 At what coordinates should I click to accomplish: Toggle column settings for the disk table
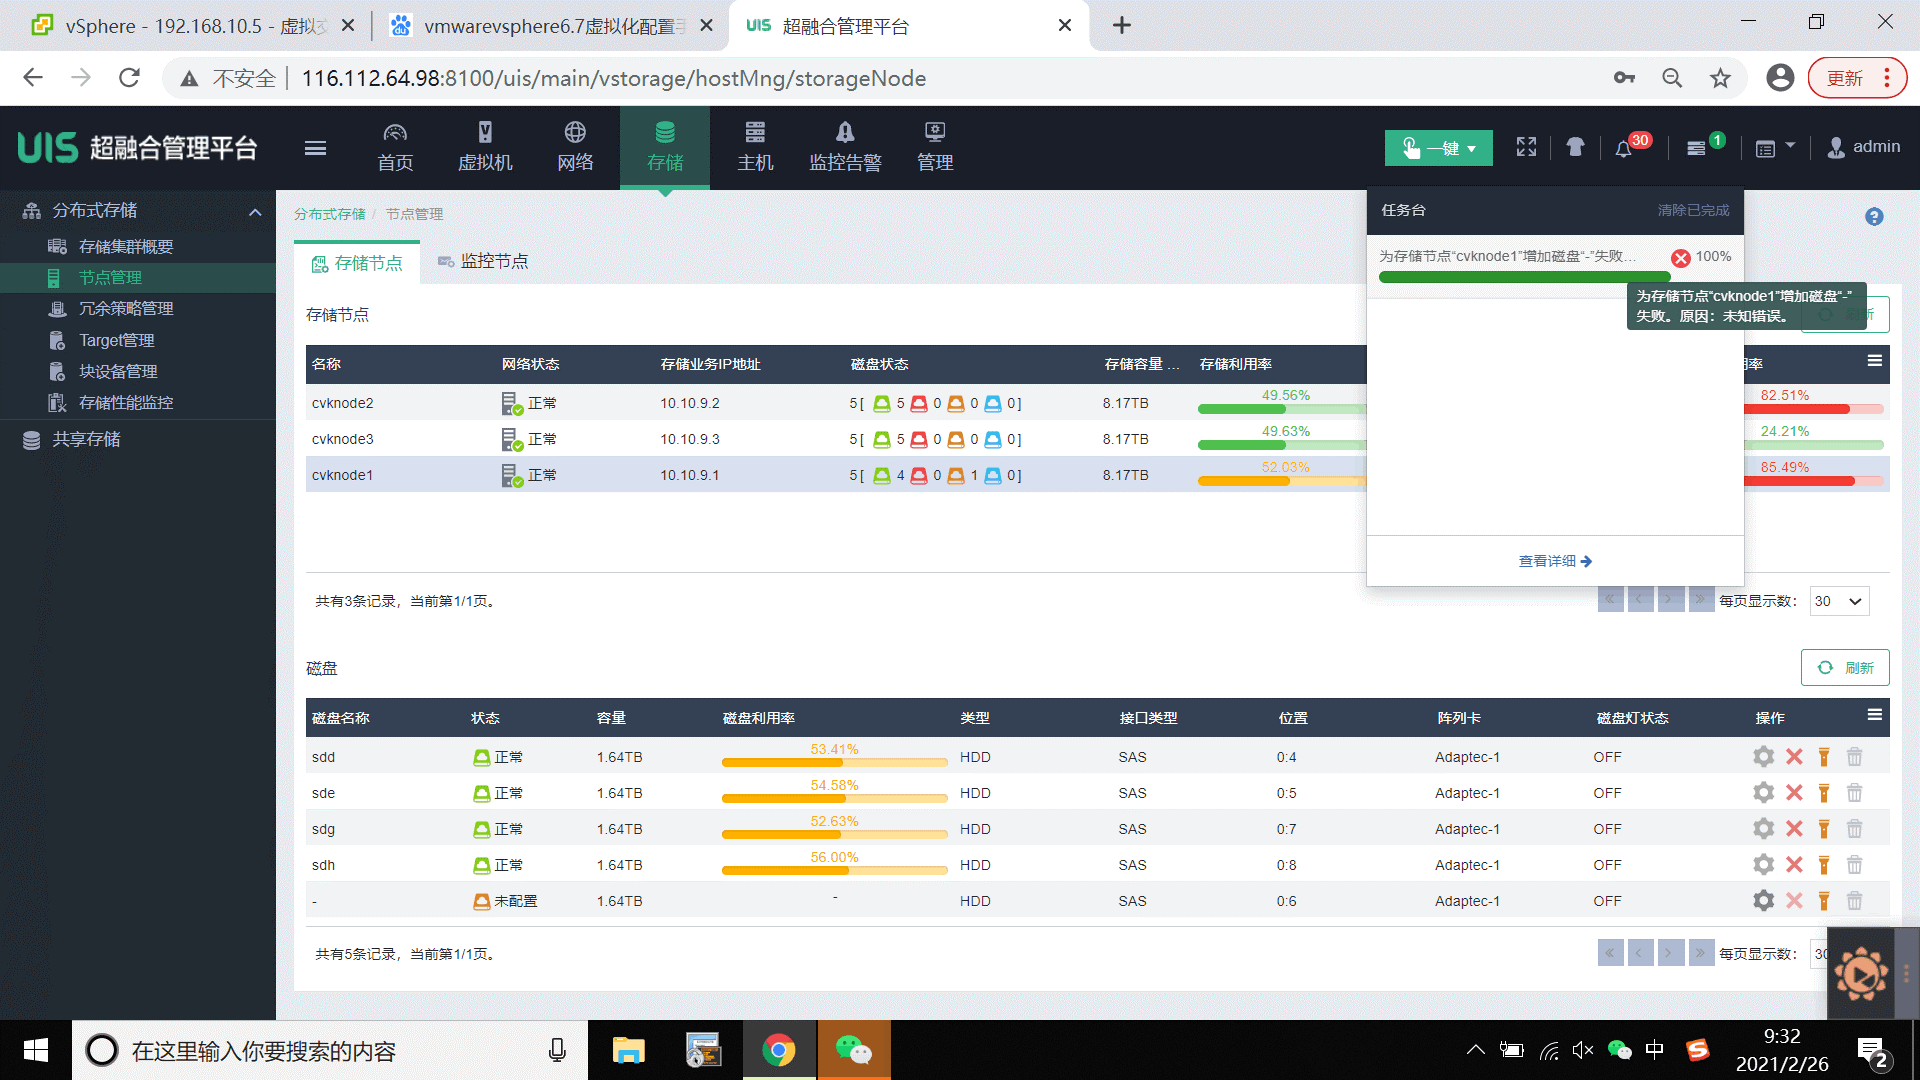click(x=1874, y=715)
